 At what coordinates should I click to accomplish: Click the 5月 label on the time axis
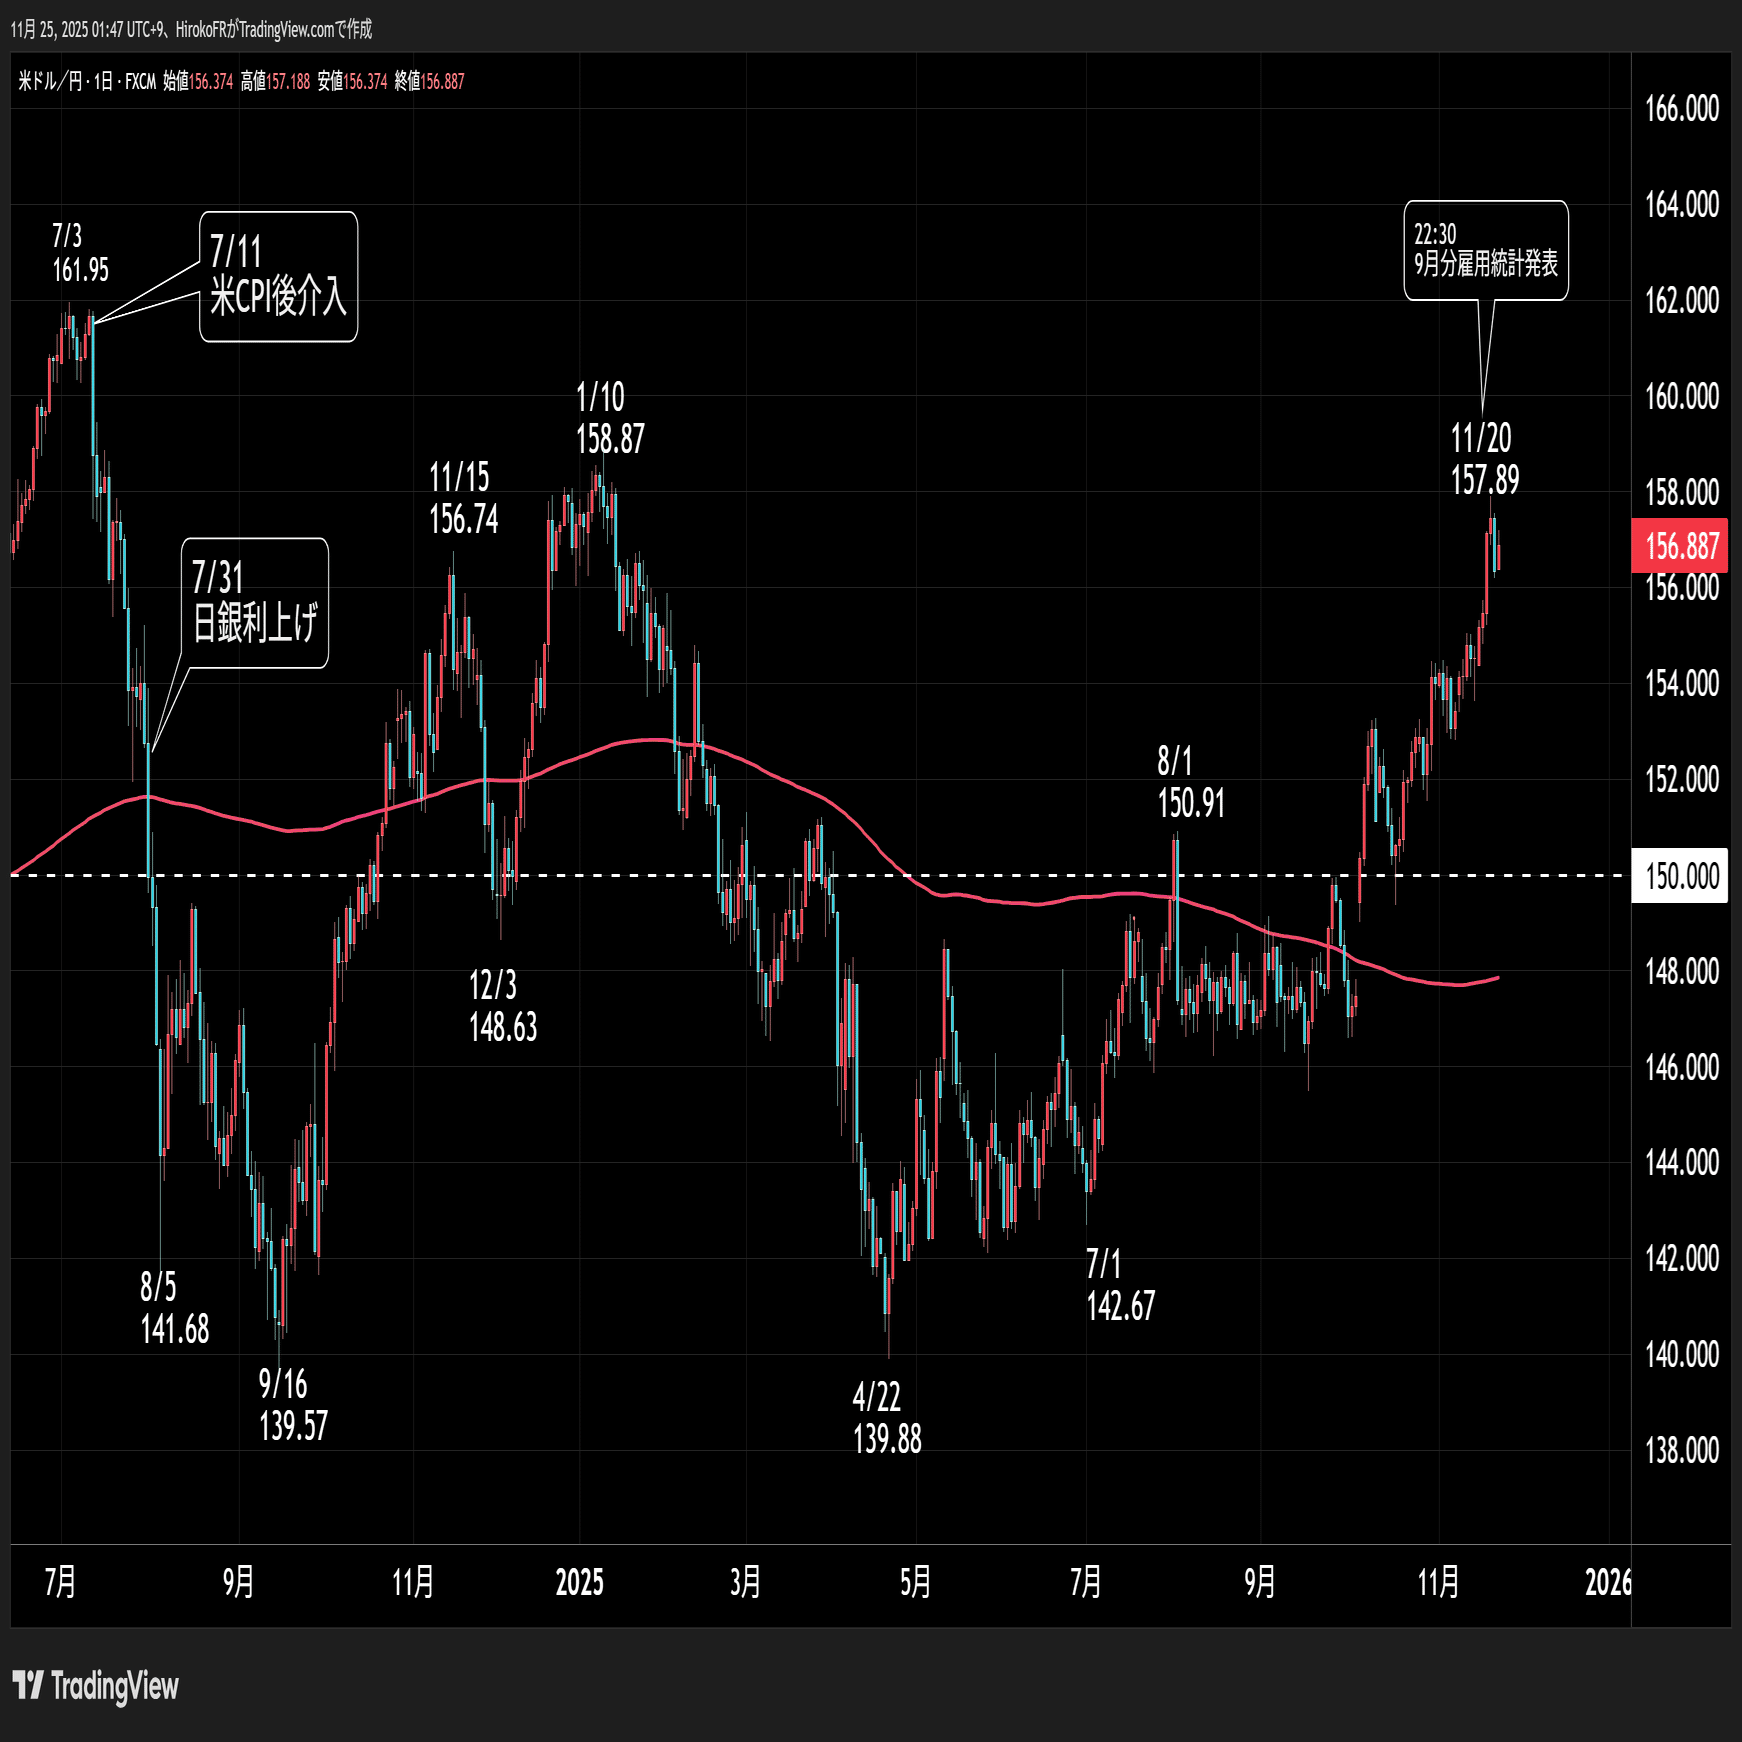click(x=916, y=1582)
